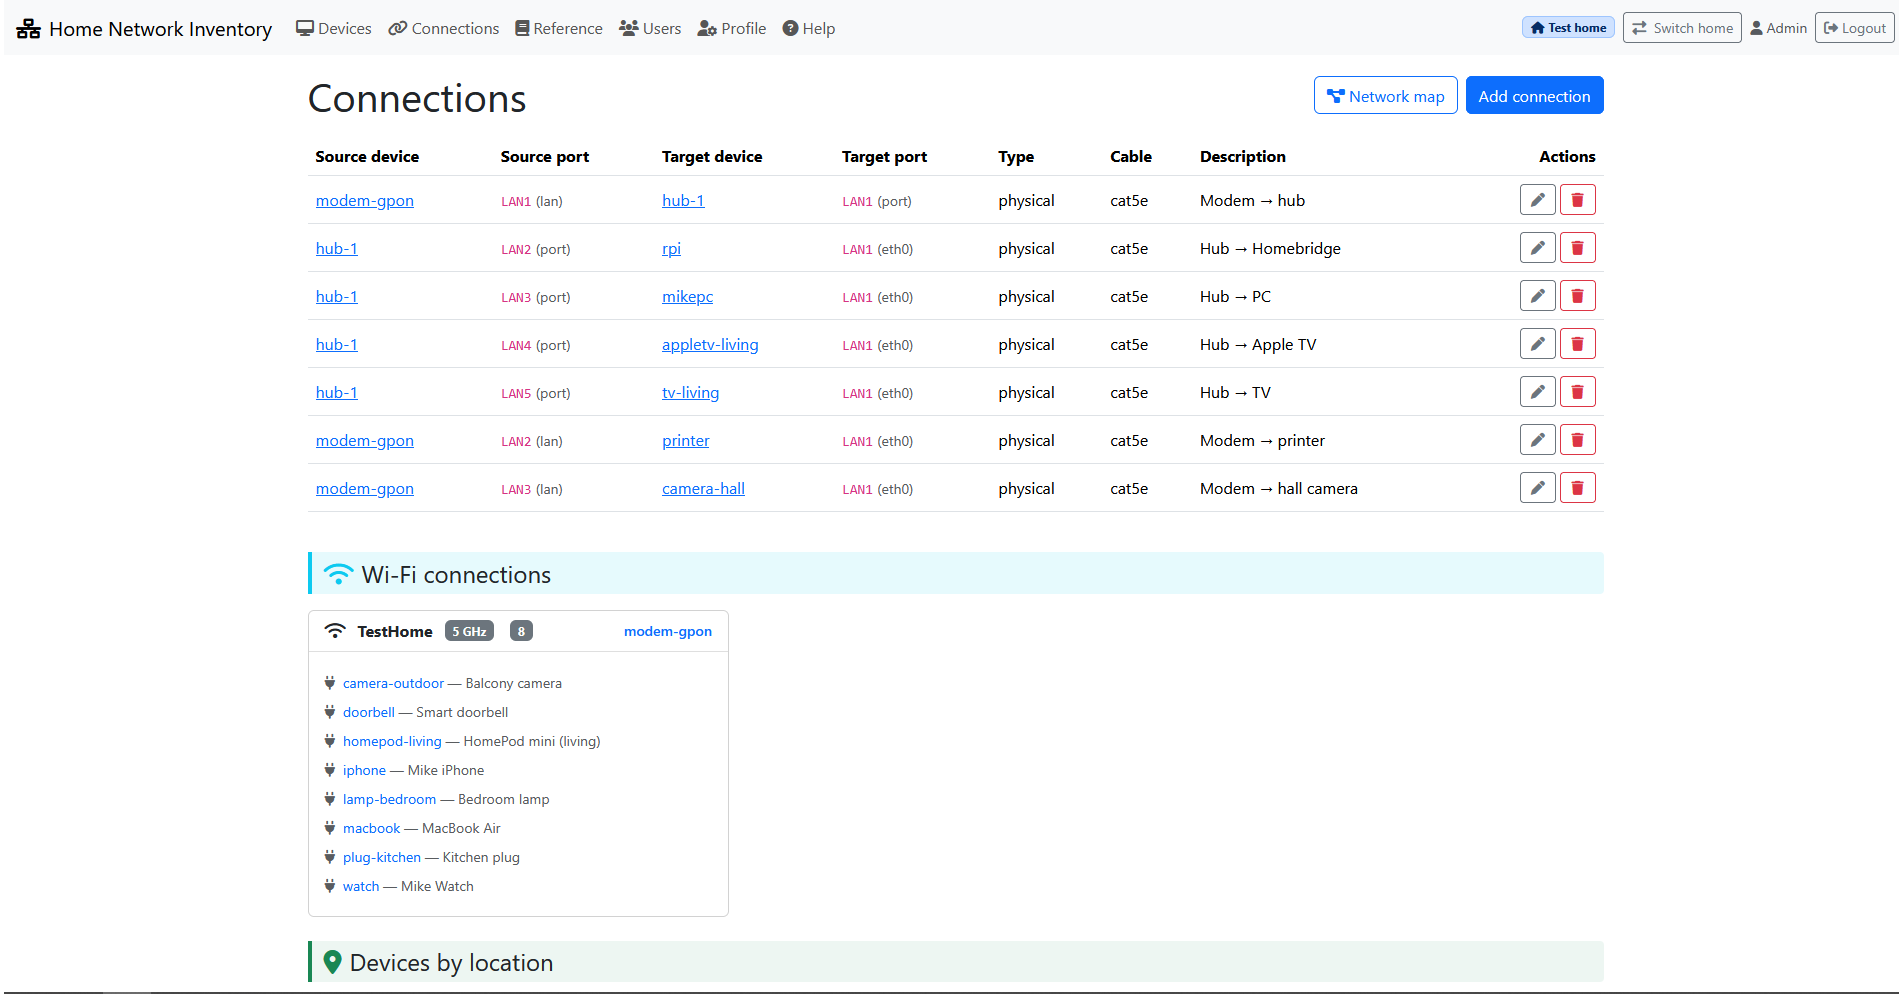The width and height of the screenshot is (1899, 1002).
Task: Open the Users page
Action: (x=650, y=28)
